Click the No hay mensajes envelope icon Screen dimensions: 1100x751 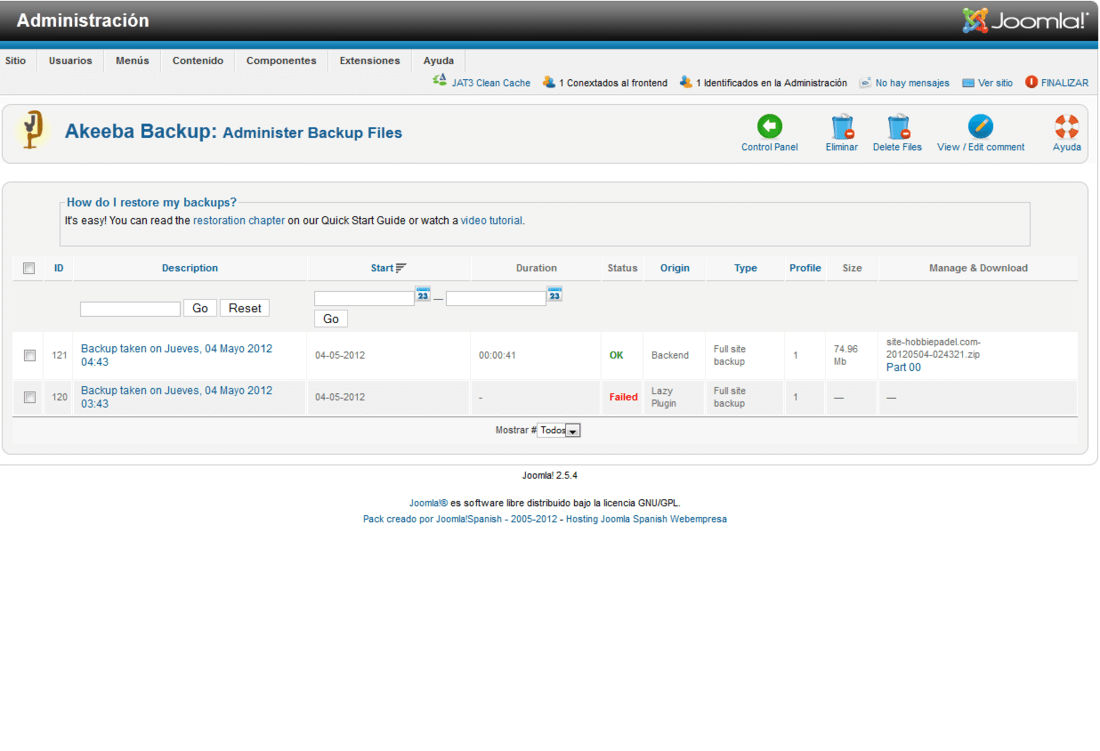(x=865, y=83)
